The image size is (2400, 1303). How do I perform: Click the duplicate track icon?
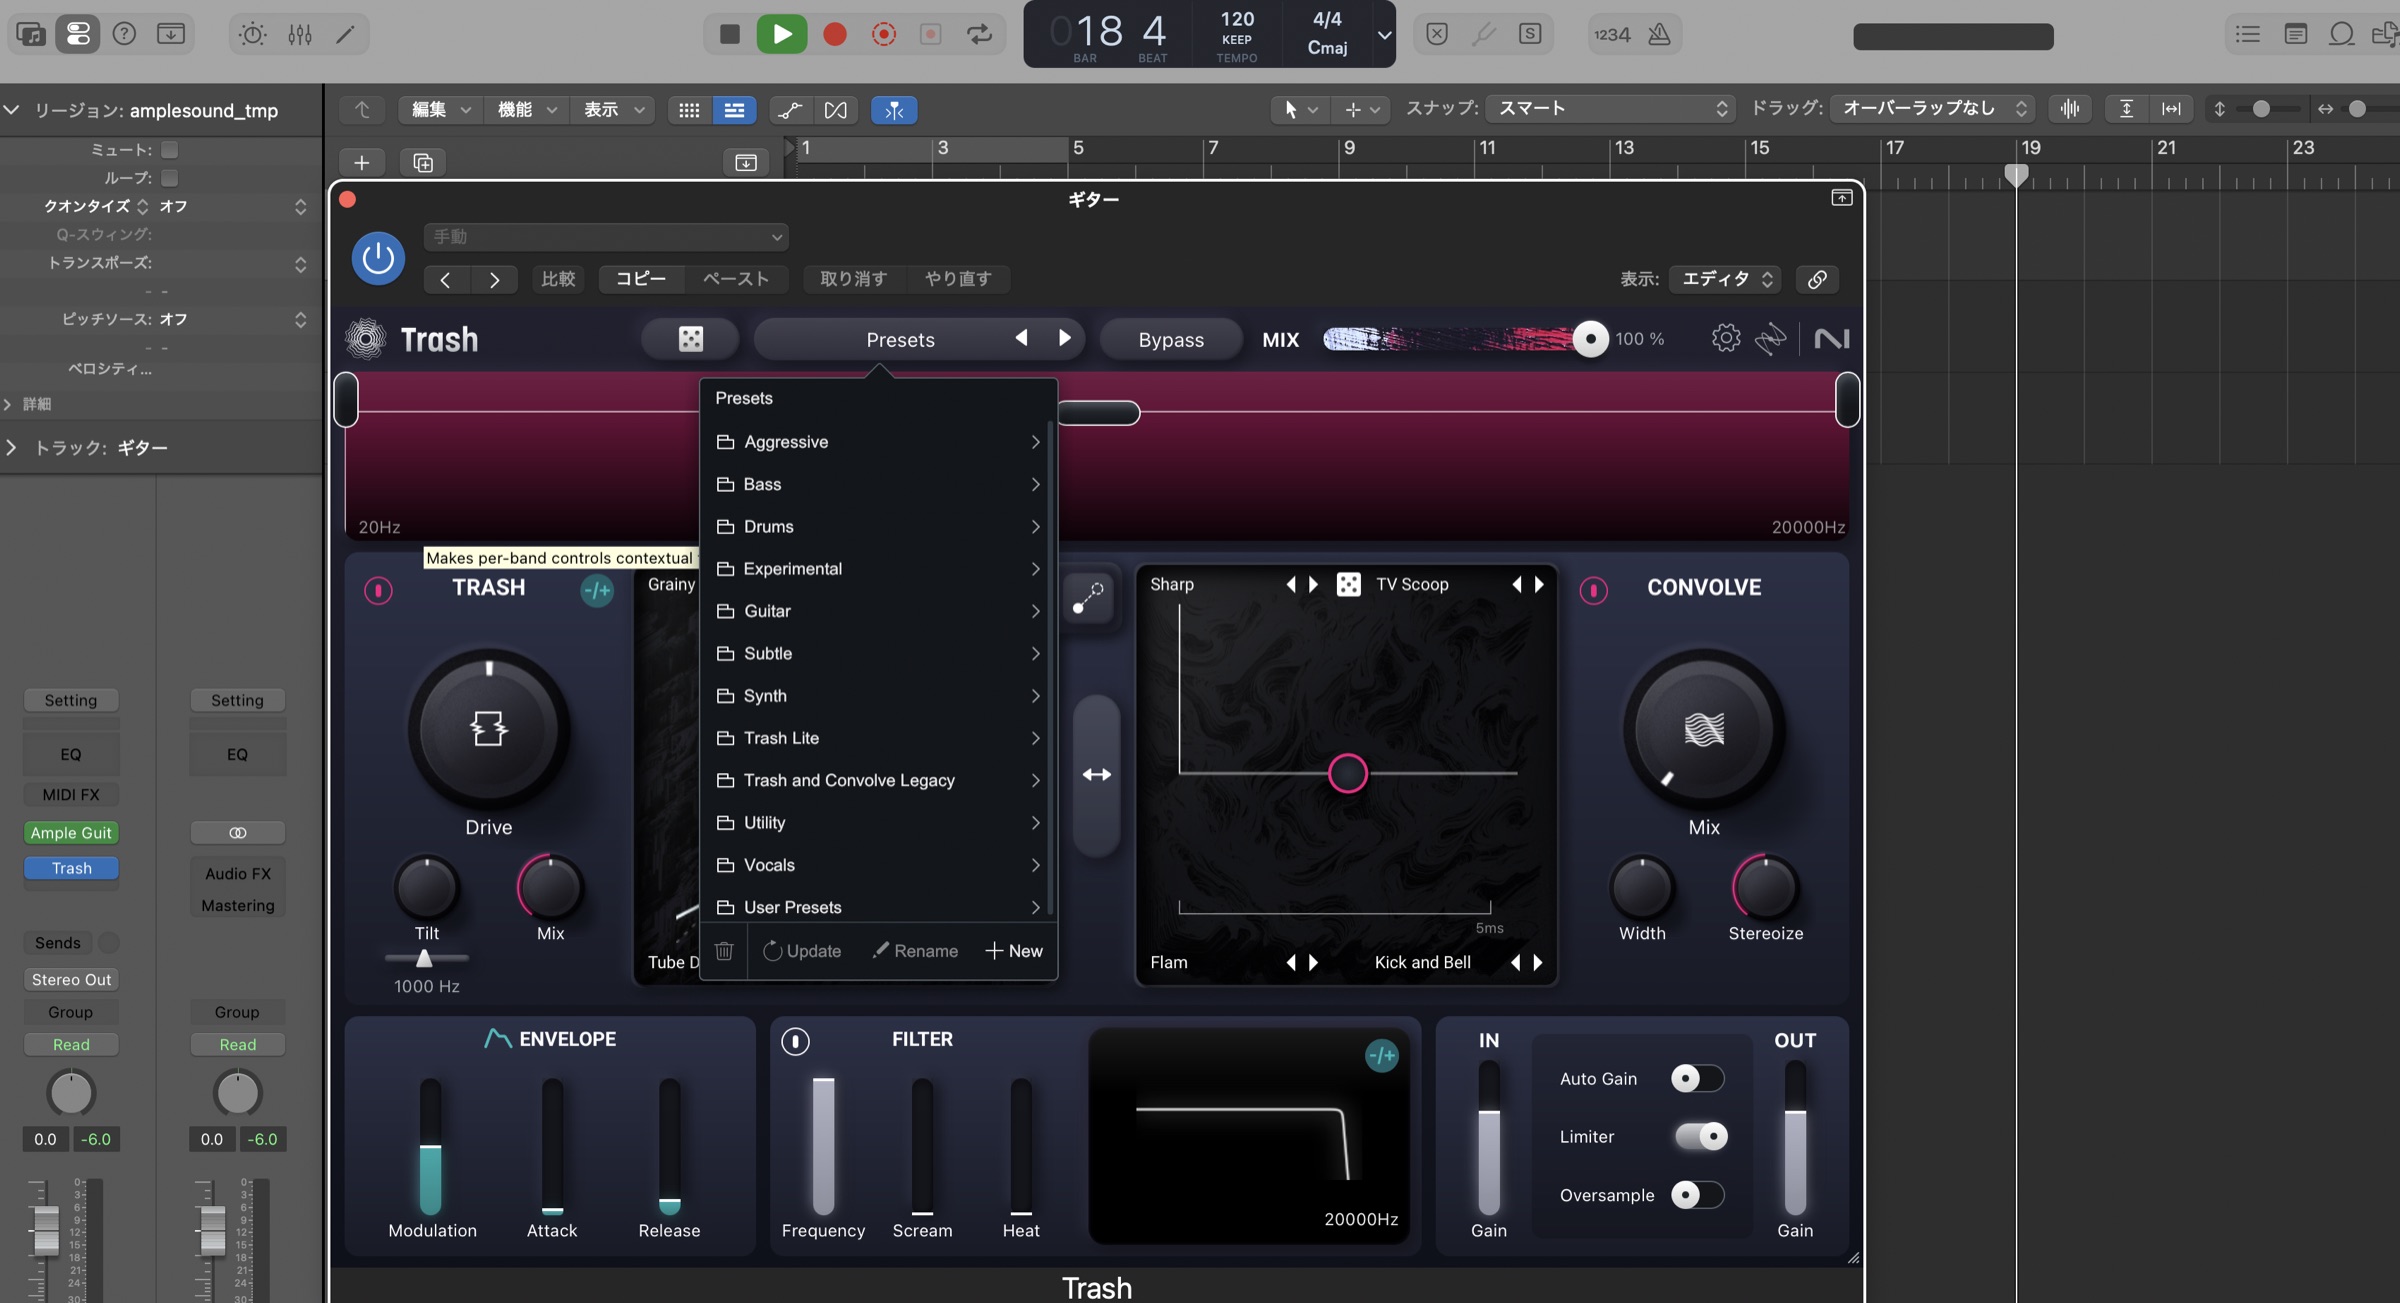coord(423,162)
